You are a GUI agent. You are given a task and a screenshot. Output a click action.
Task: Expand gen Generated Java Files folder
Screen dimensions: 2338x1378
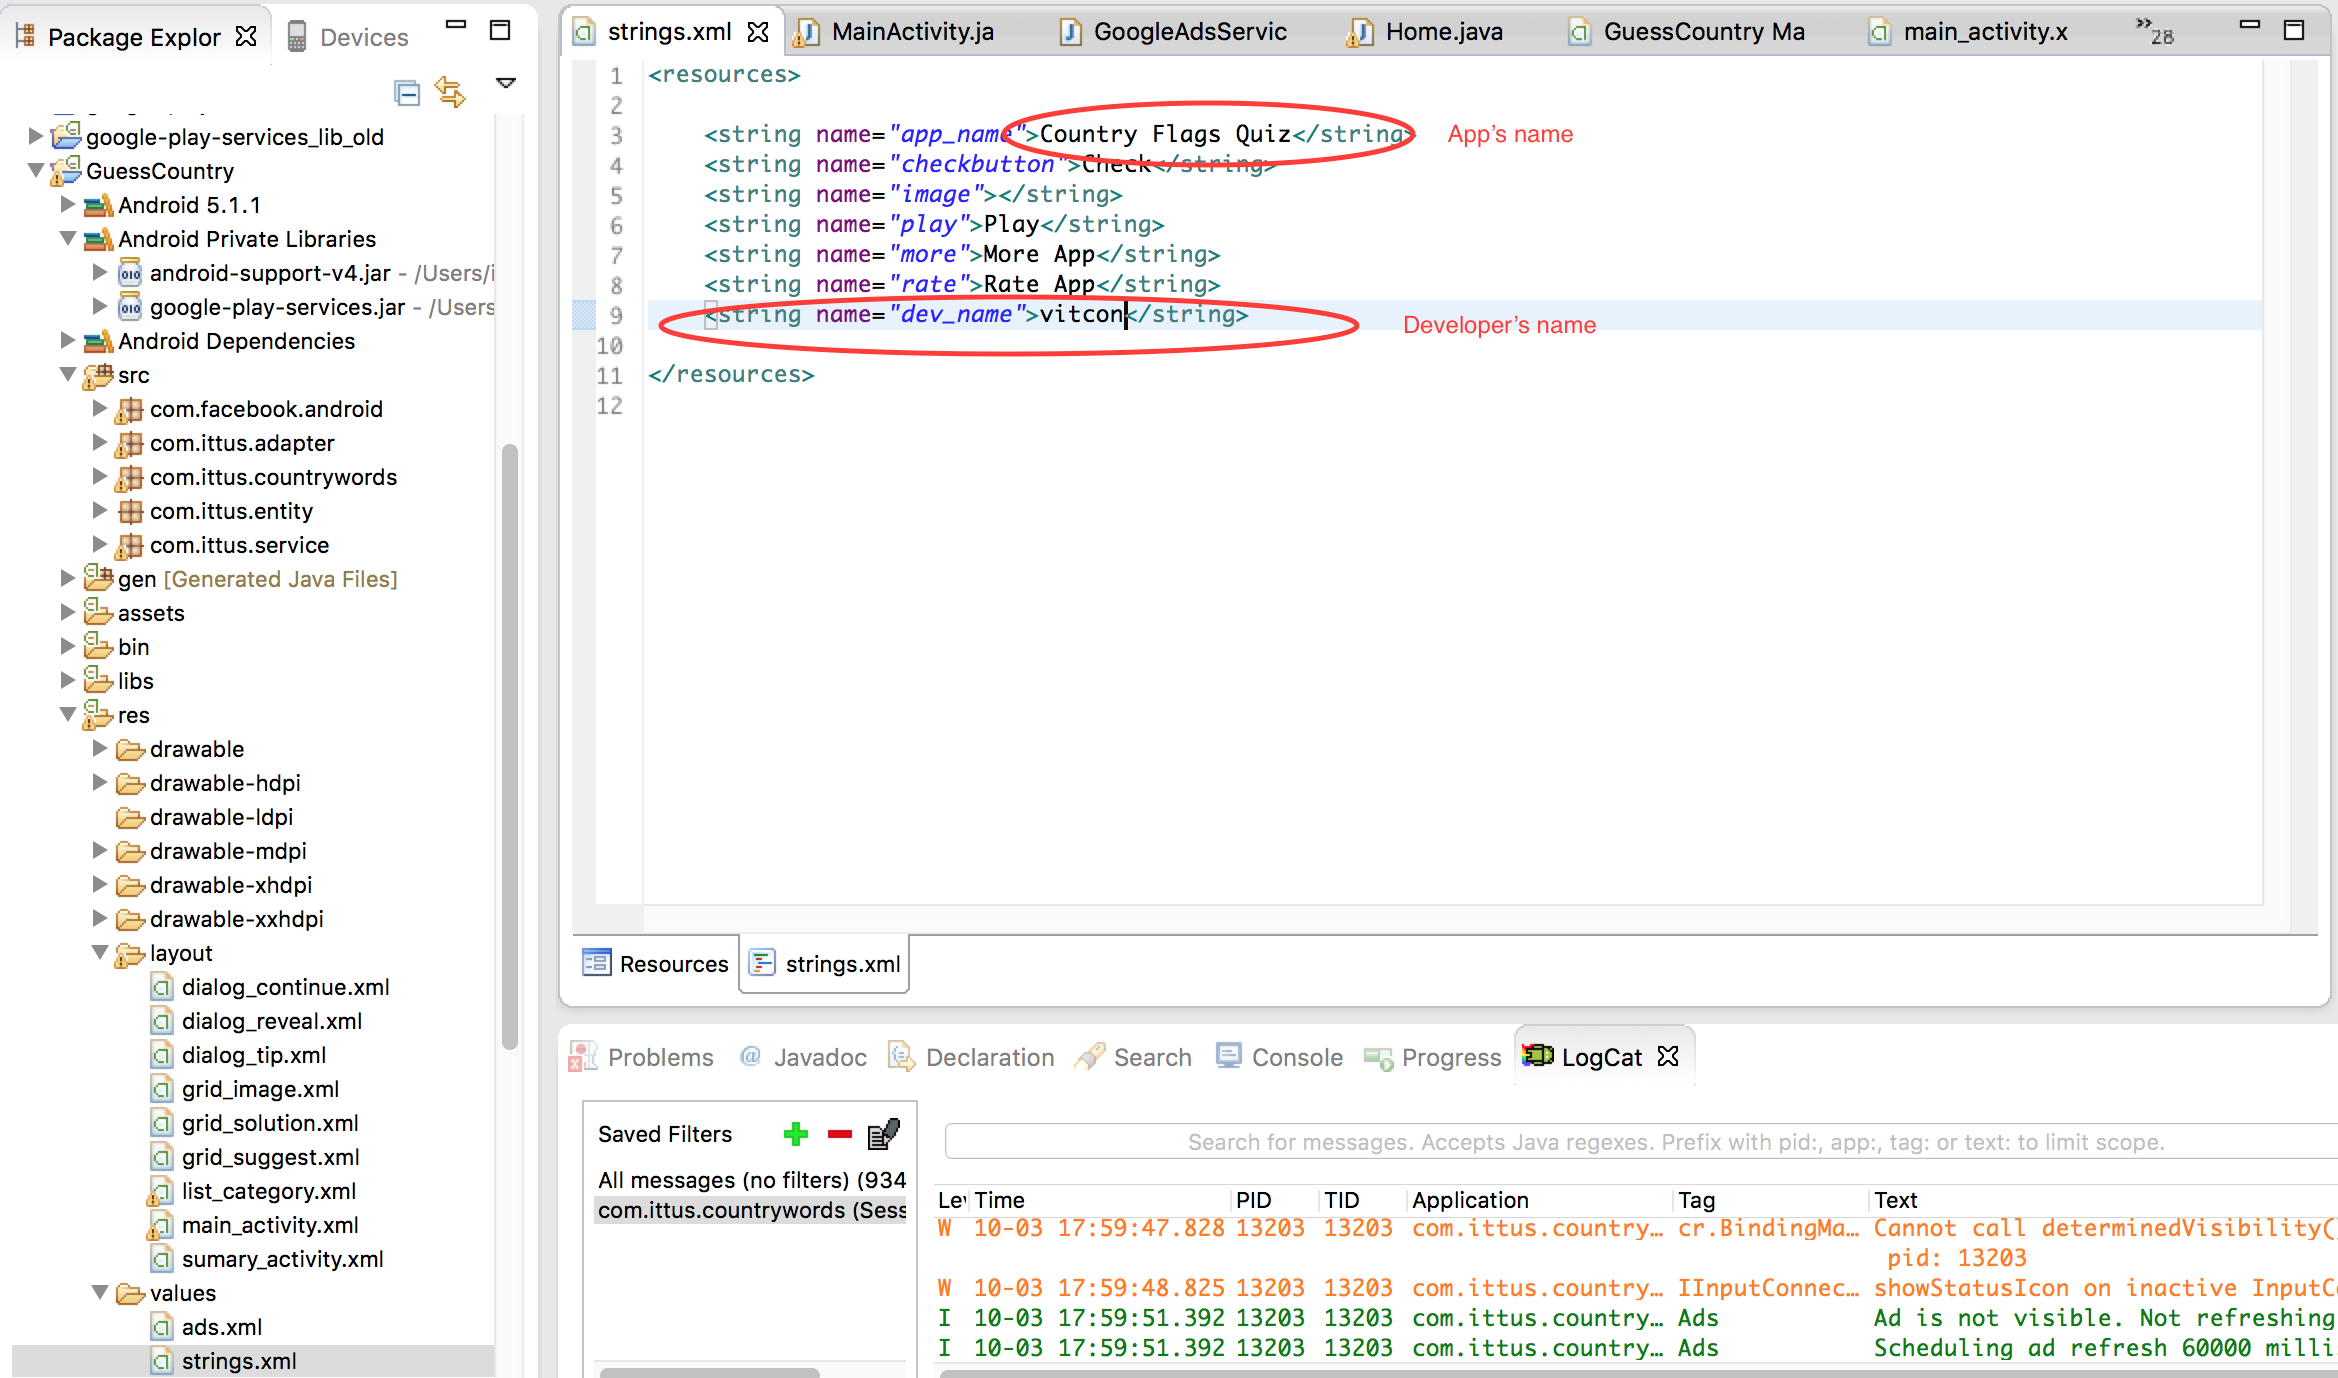68,578
